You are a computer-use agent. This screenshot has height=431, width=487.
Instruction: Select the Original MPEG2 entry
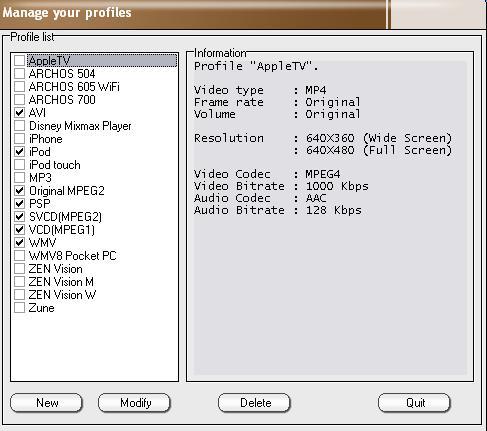pyautogui.click(x=67, y=191)
